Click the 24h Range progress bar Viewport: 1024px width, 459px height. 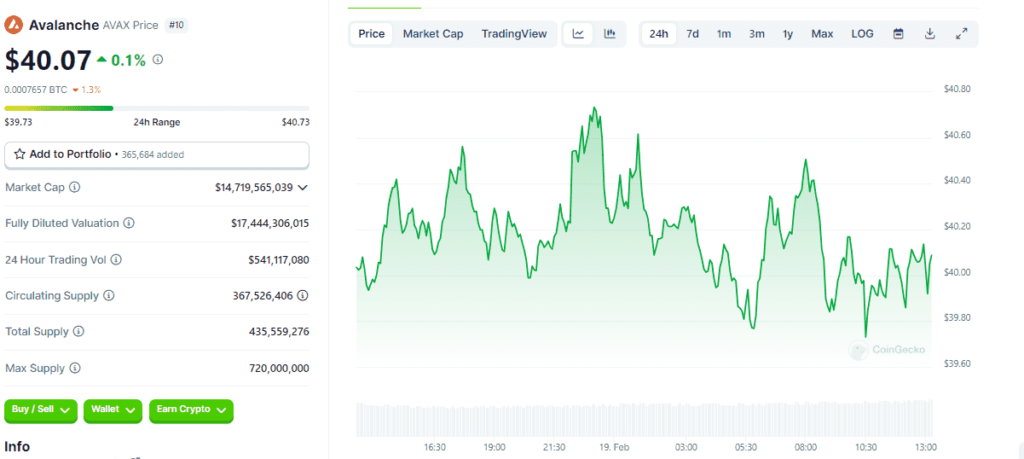(157, 108)
